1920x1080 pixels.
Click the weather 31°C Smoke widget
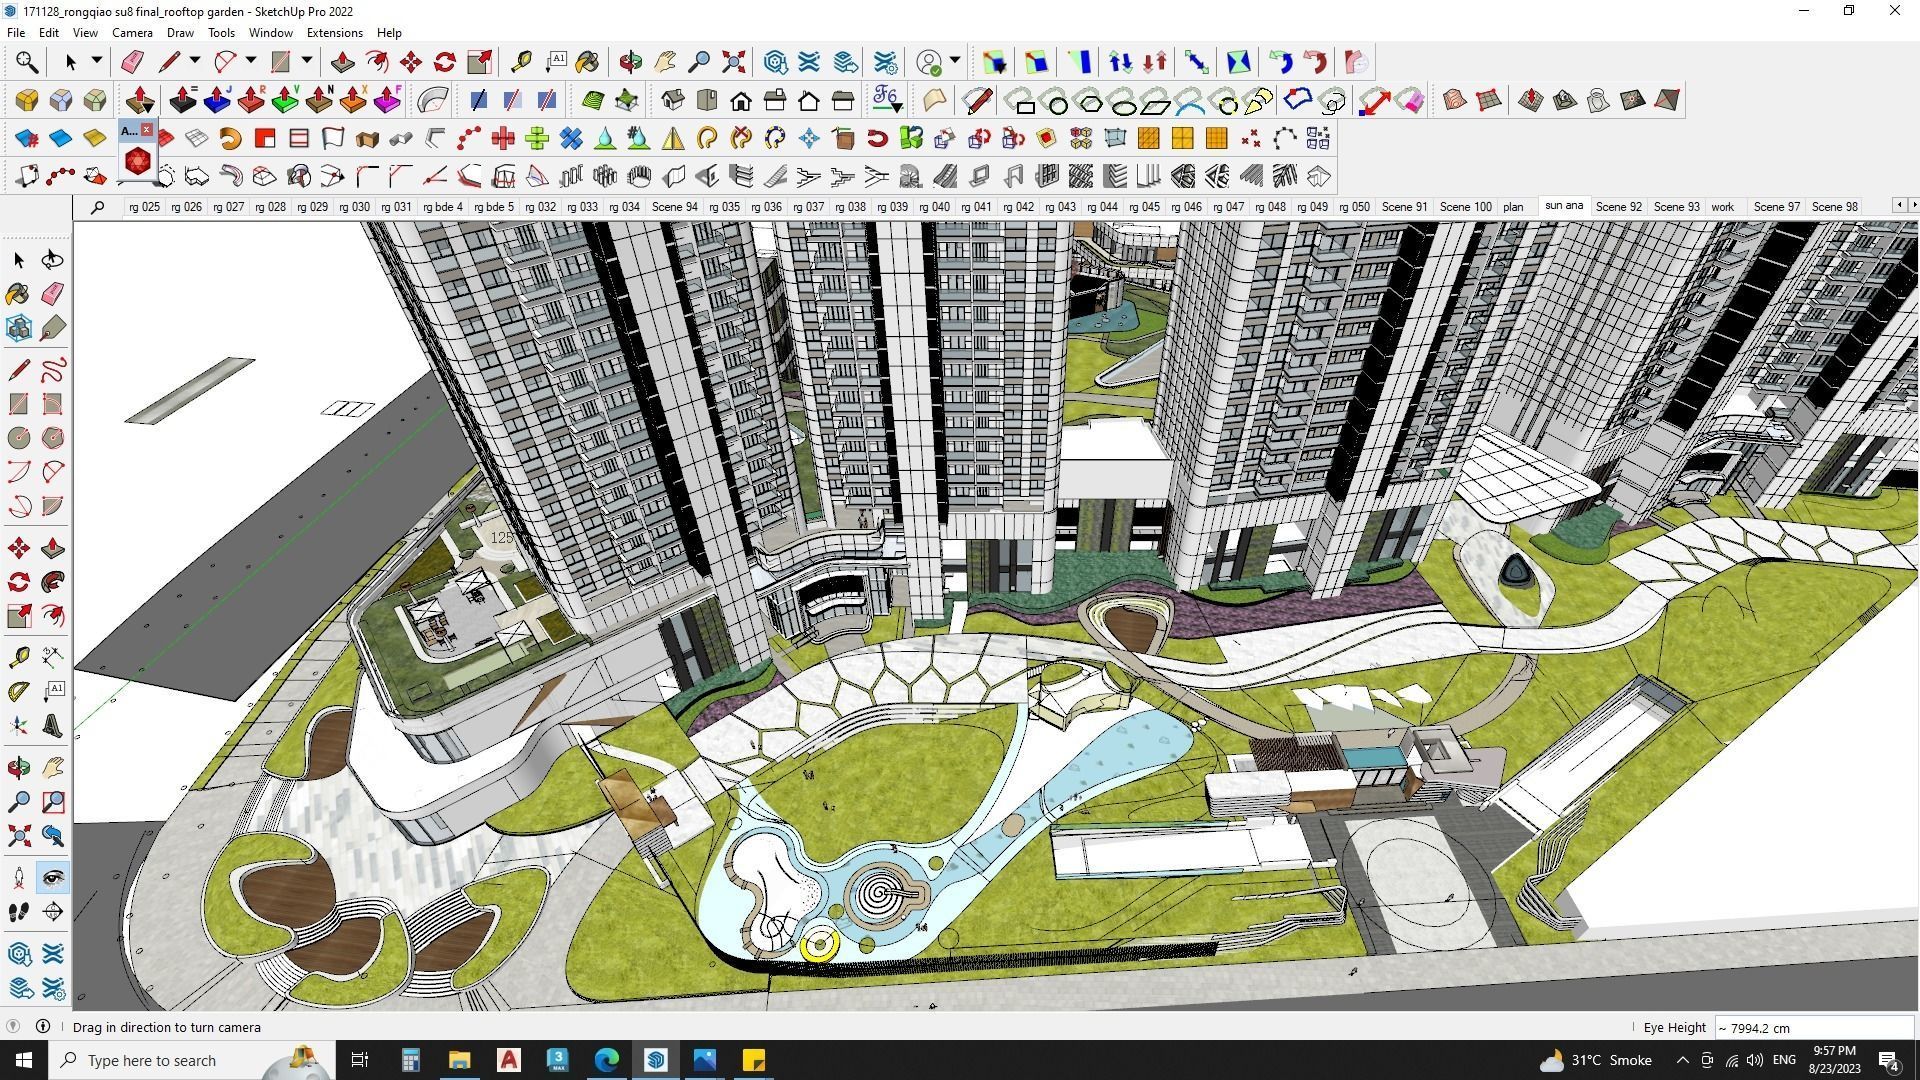click(x=1594, y=1060)
